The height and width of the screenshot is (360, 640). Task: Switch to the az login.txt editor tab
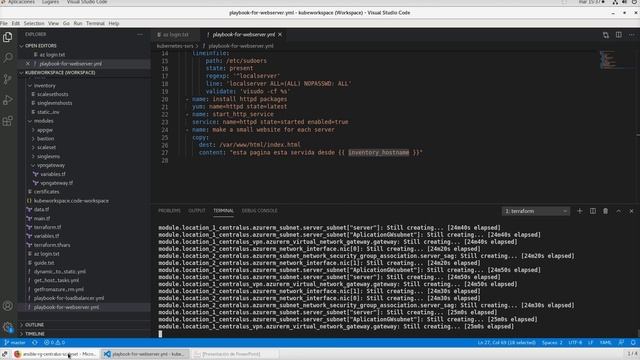click(176, 35)
